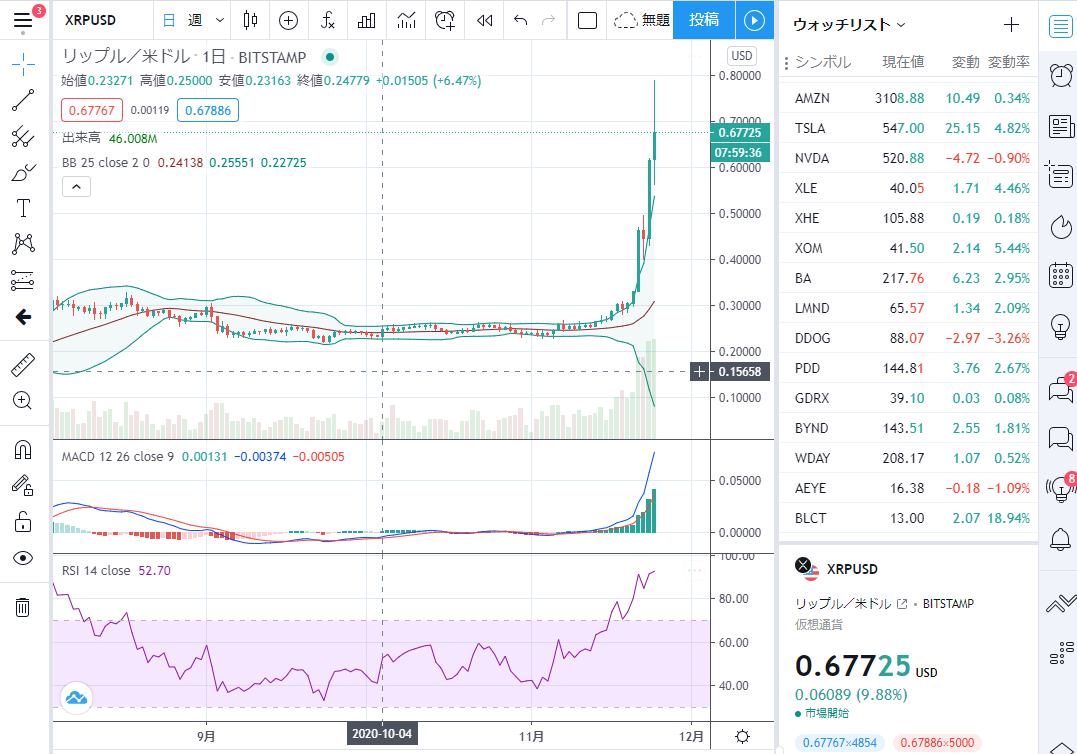The image size is (1077, 754).
Task: Open the unnamed layout cloud menu
Action: pyautogui.click(x=641, y=20)
